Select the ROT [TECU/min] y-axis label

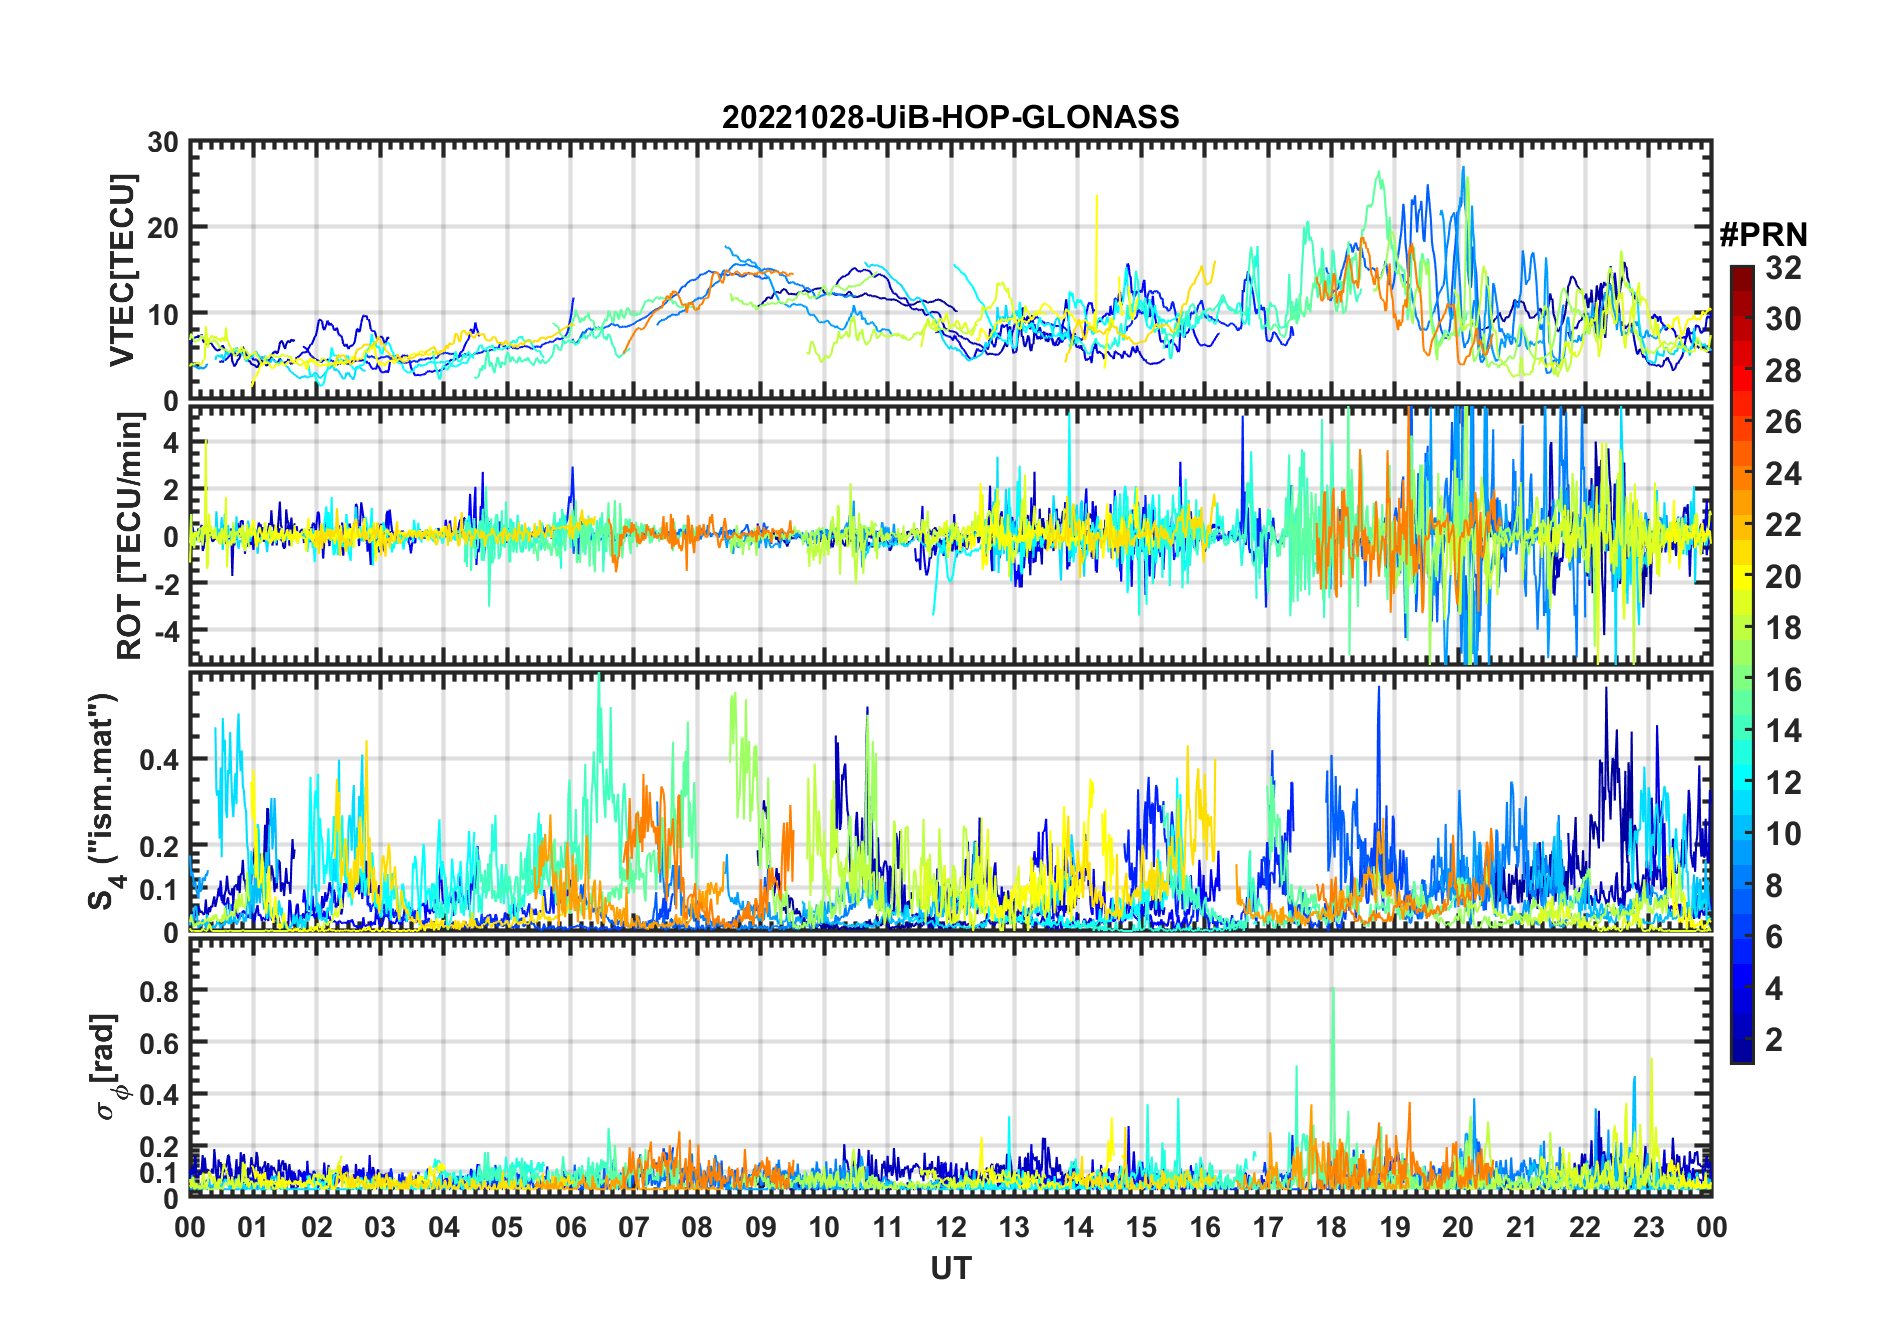point(130,536)
